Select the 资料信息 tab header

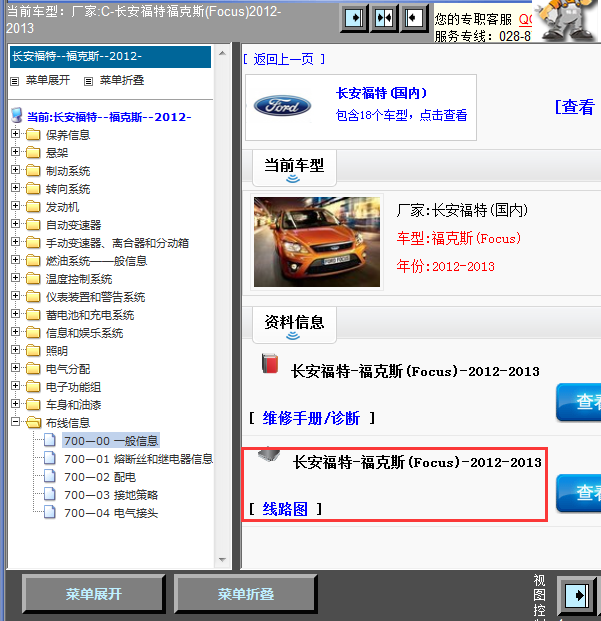pos(294,325)
